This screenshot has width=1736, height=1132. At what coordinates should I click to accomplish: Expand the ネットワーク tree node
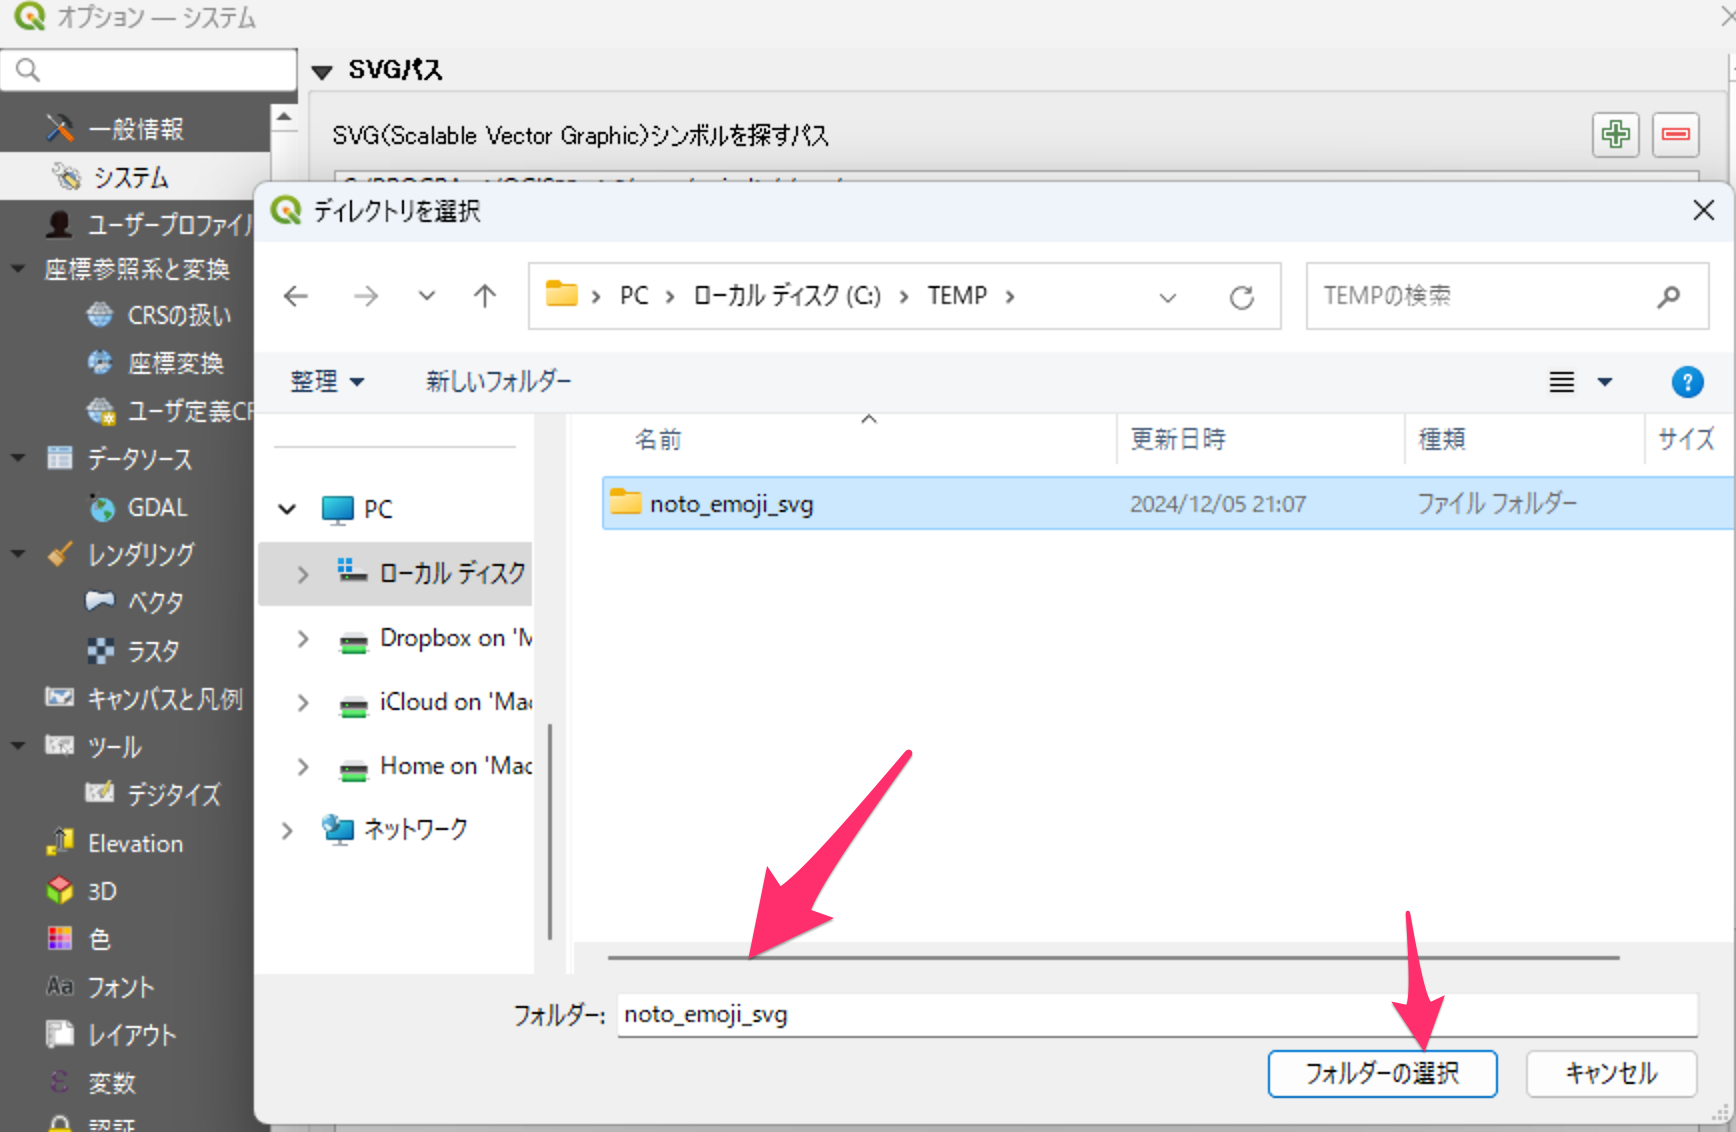point(287,830)
